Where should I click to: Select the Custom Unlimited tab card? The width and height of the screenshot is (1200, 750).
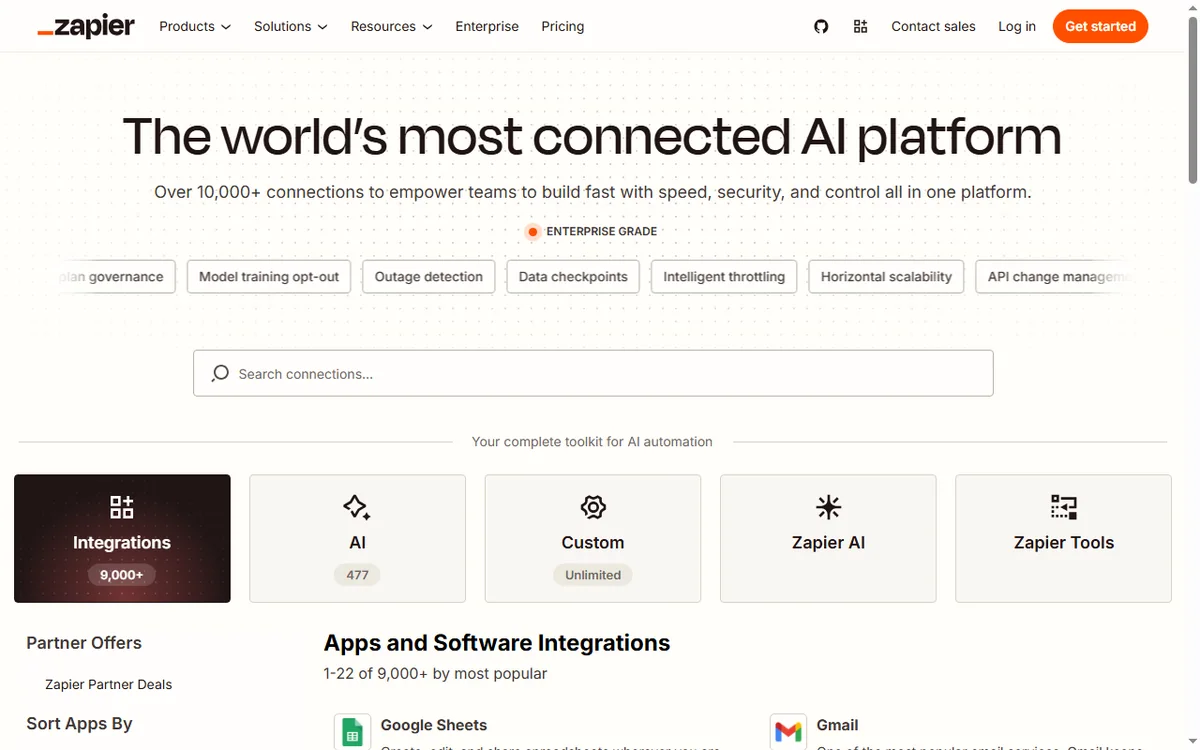click(x=593, y=538)
